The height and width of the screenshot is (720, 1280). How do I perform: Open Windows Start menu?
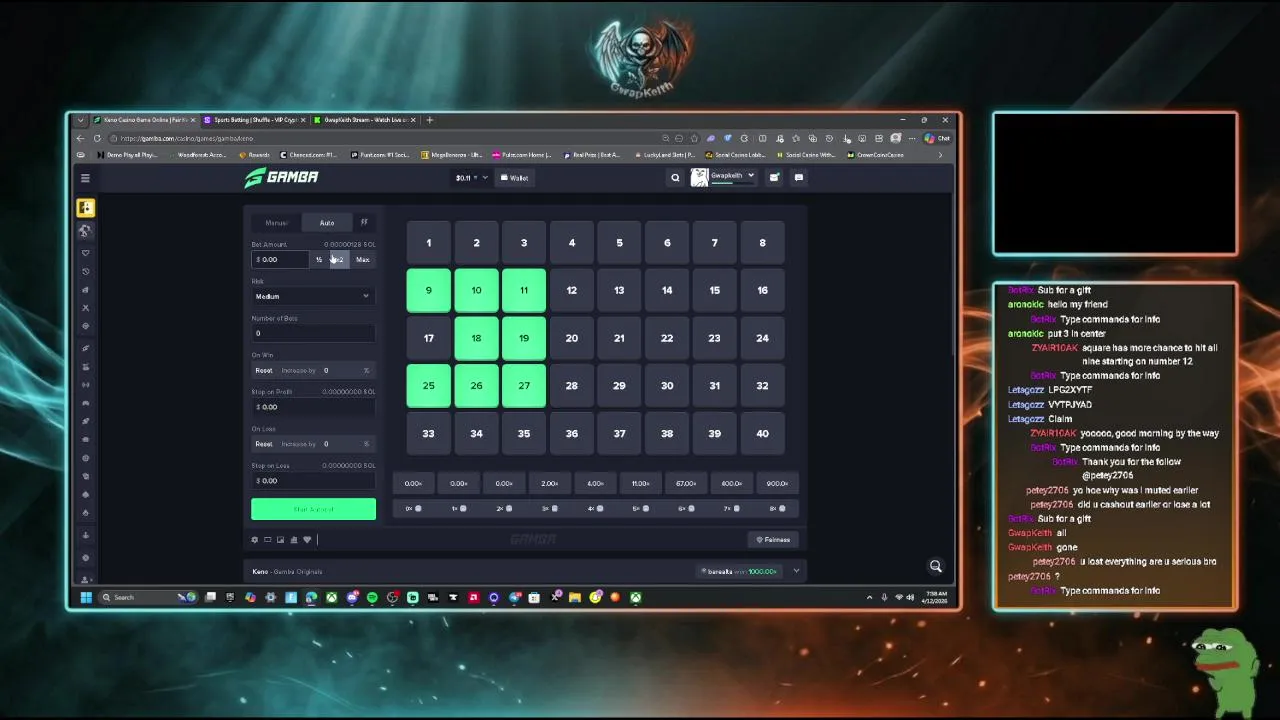pos(86,597)
